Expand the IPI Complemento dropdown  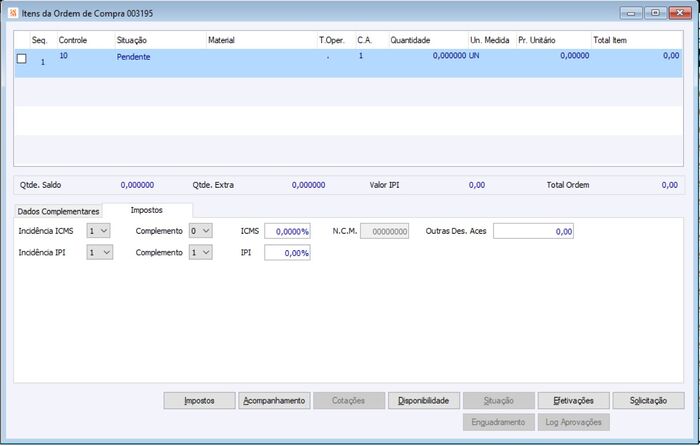coord(200,252)
